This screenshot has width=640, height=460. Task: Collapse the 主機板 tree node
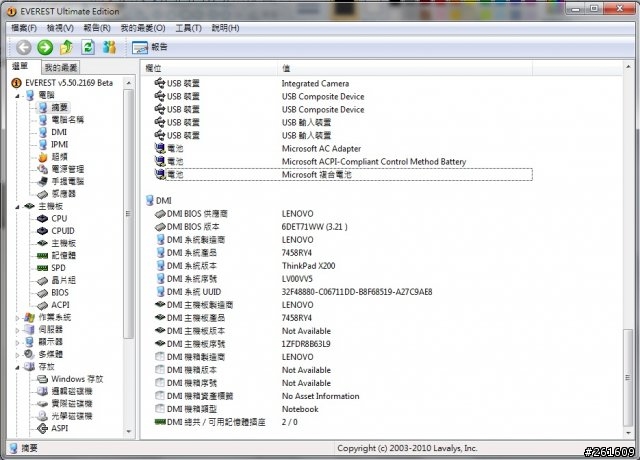pos(18,207)
